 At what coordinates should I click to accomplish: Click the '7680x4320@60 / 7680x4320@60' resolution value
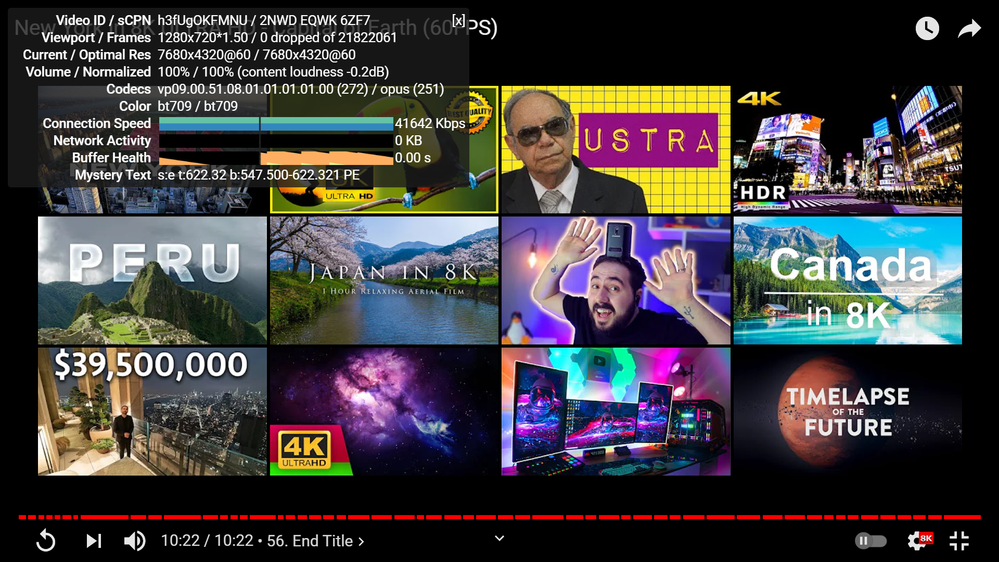coord(257,55)
